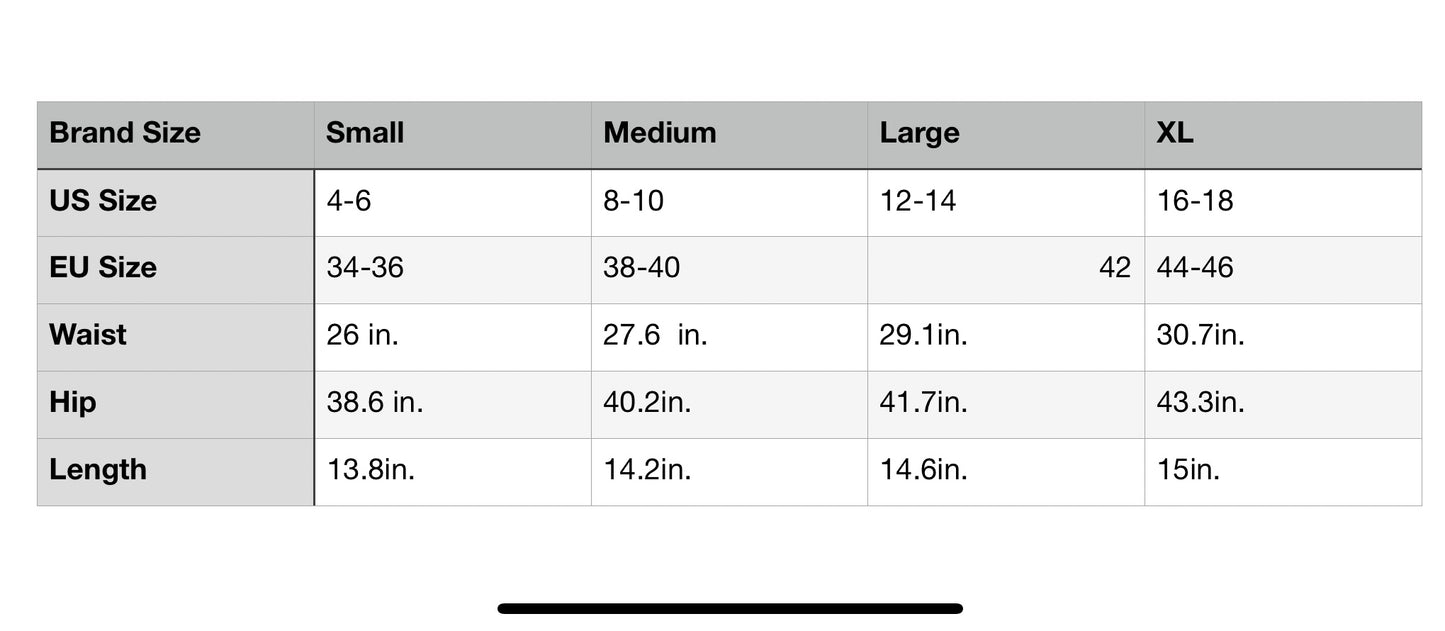
Task: Click the right-aligned 42 cell
Action: click(x=1006, y=270)
